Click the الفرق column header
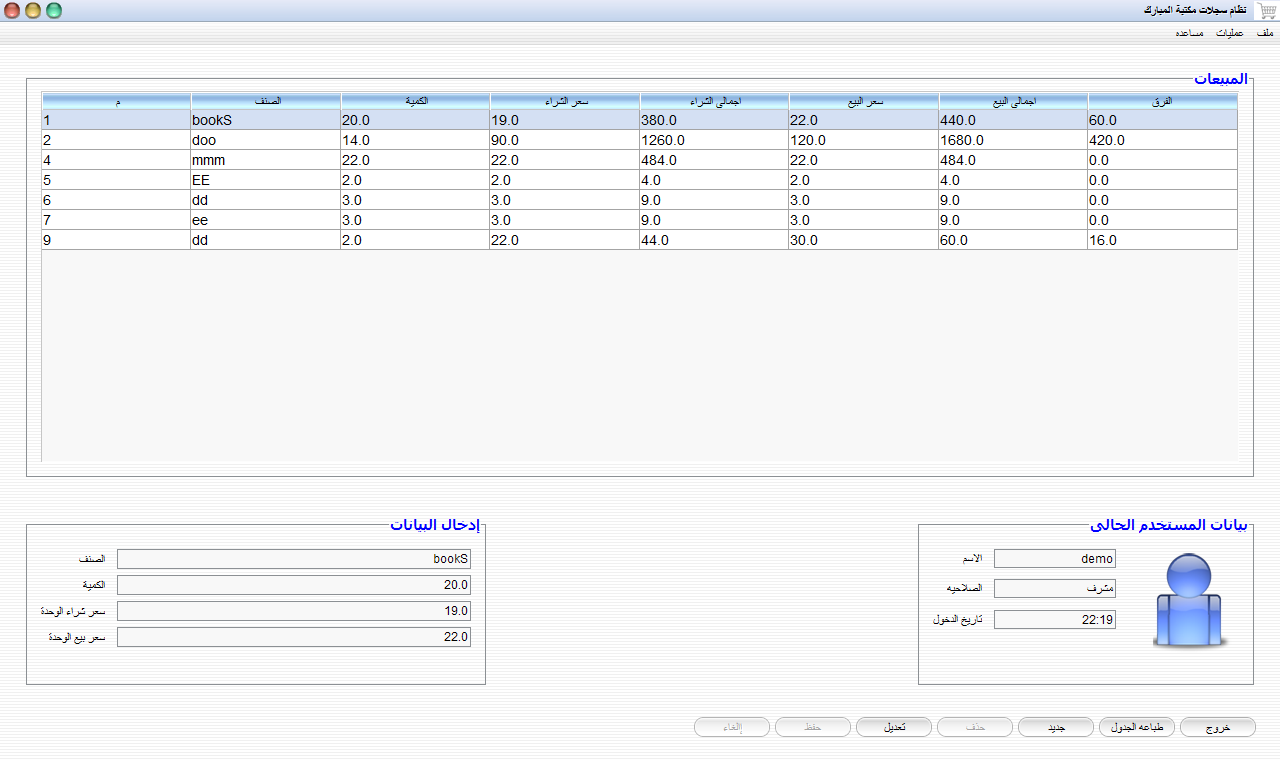This screenshot has height=760, width=1280. click(x=1163, y=101)
